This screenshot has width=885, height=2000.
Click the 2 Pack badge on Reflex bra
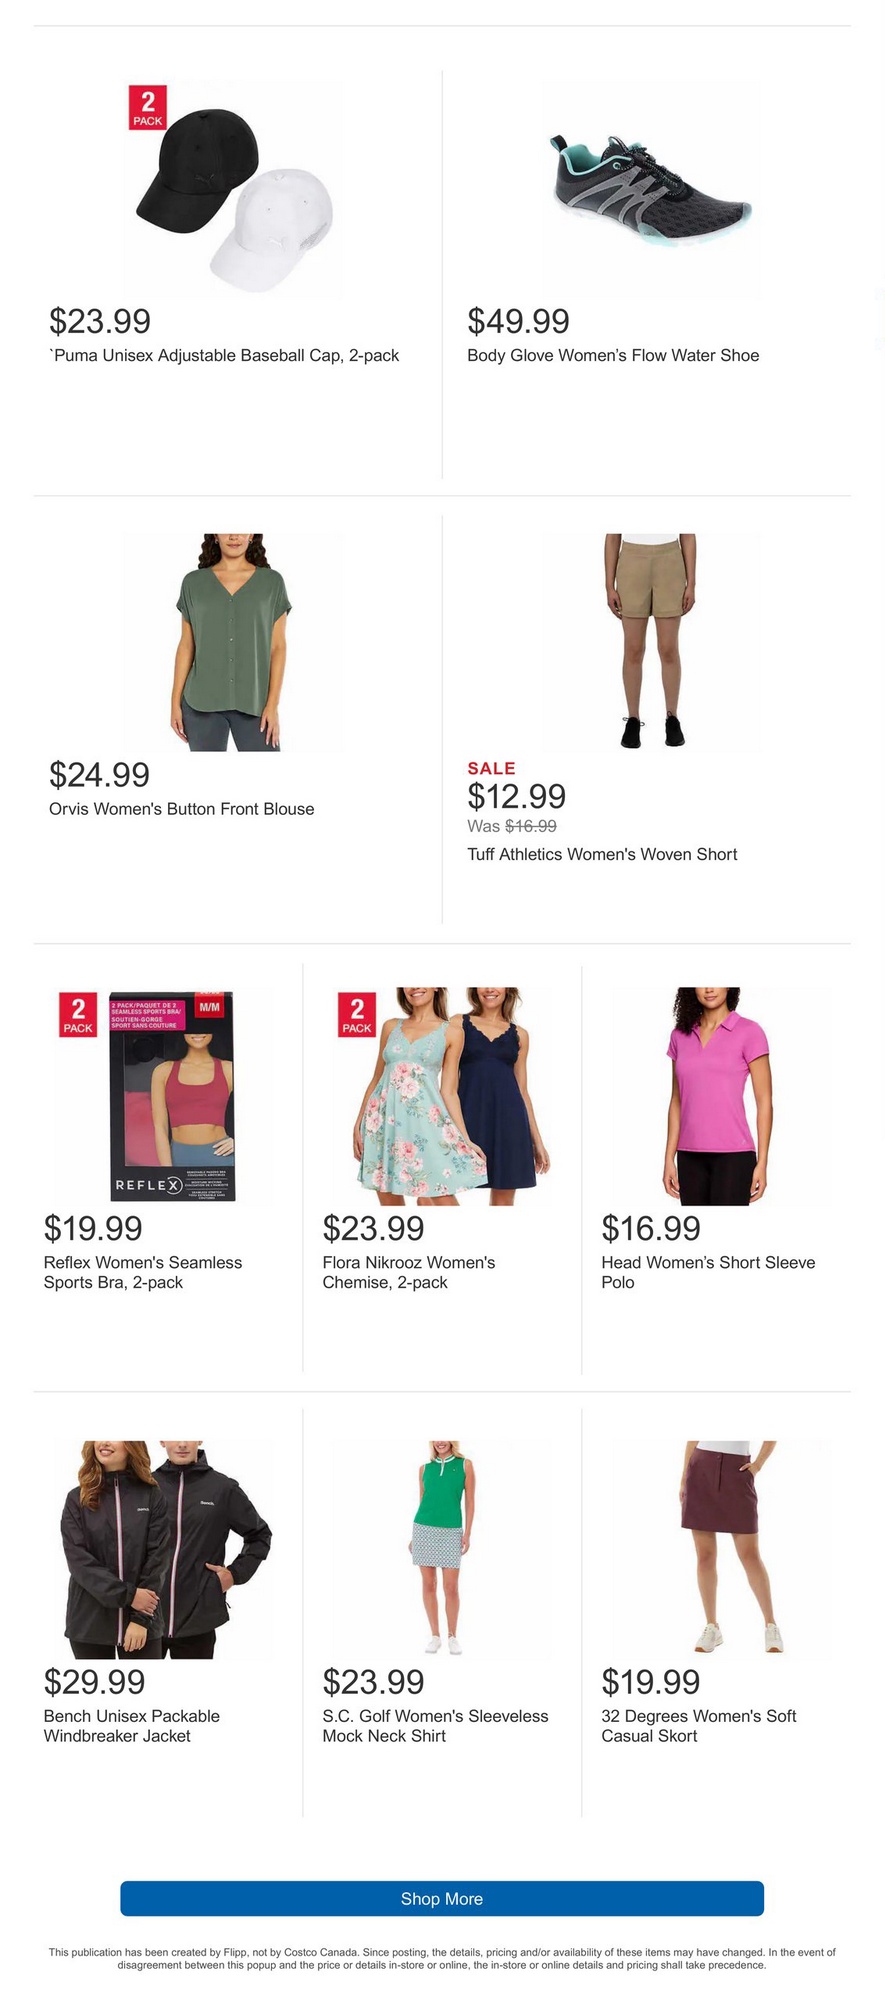click(78, 1014)
